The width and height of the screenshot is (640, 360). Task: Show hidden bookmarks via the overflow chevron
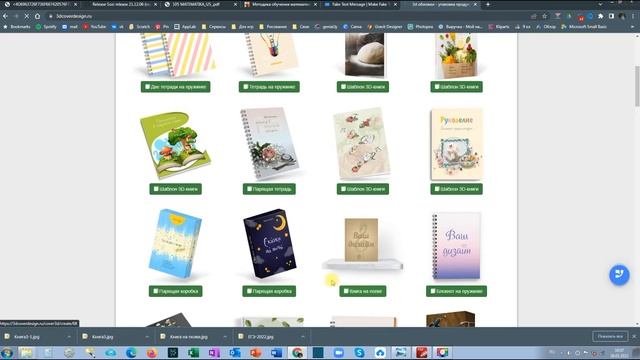pyautogui.click(x=633, y=27)
